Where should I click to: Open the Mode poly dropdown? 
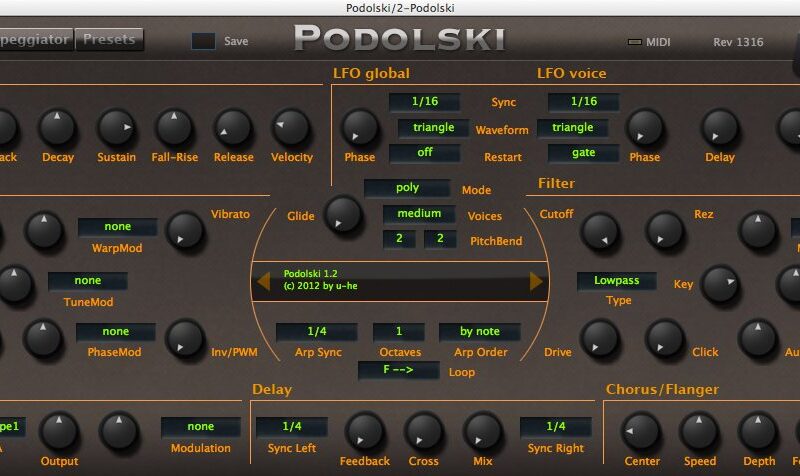(407, 188)
